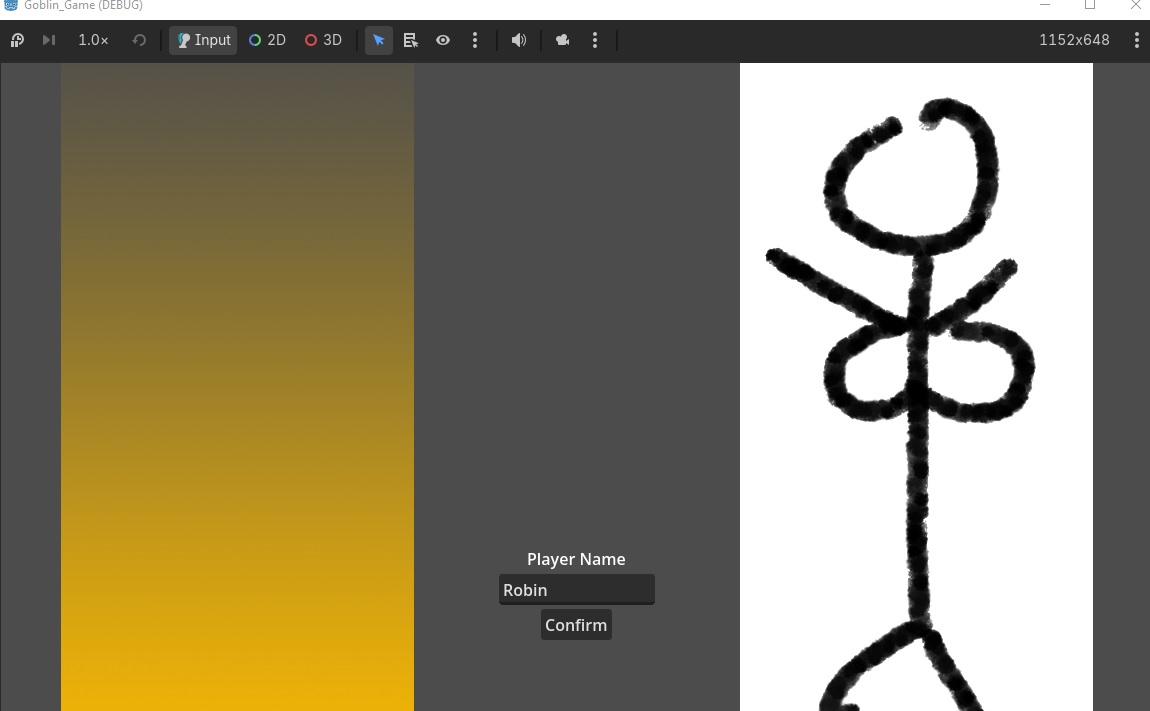1150x711 pixels.
Task: Open the 1.0× speed selector
Action: pyautogui.click(x=93, y=40)
